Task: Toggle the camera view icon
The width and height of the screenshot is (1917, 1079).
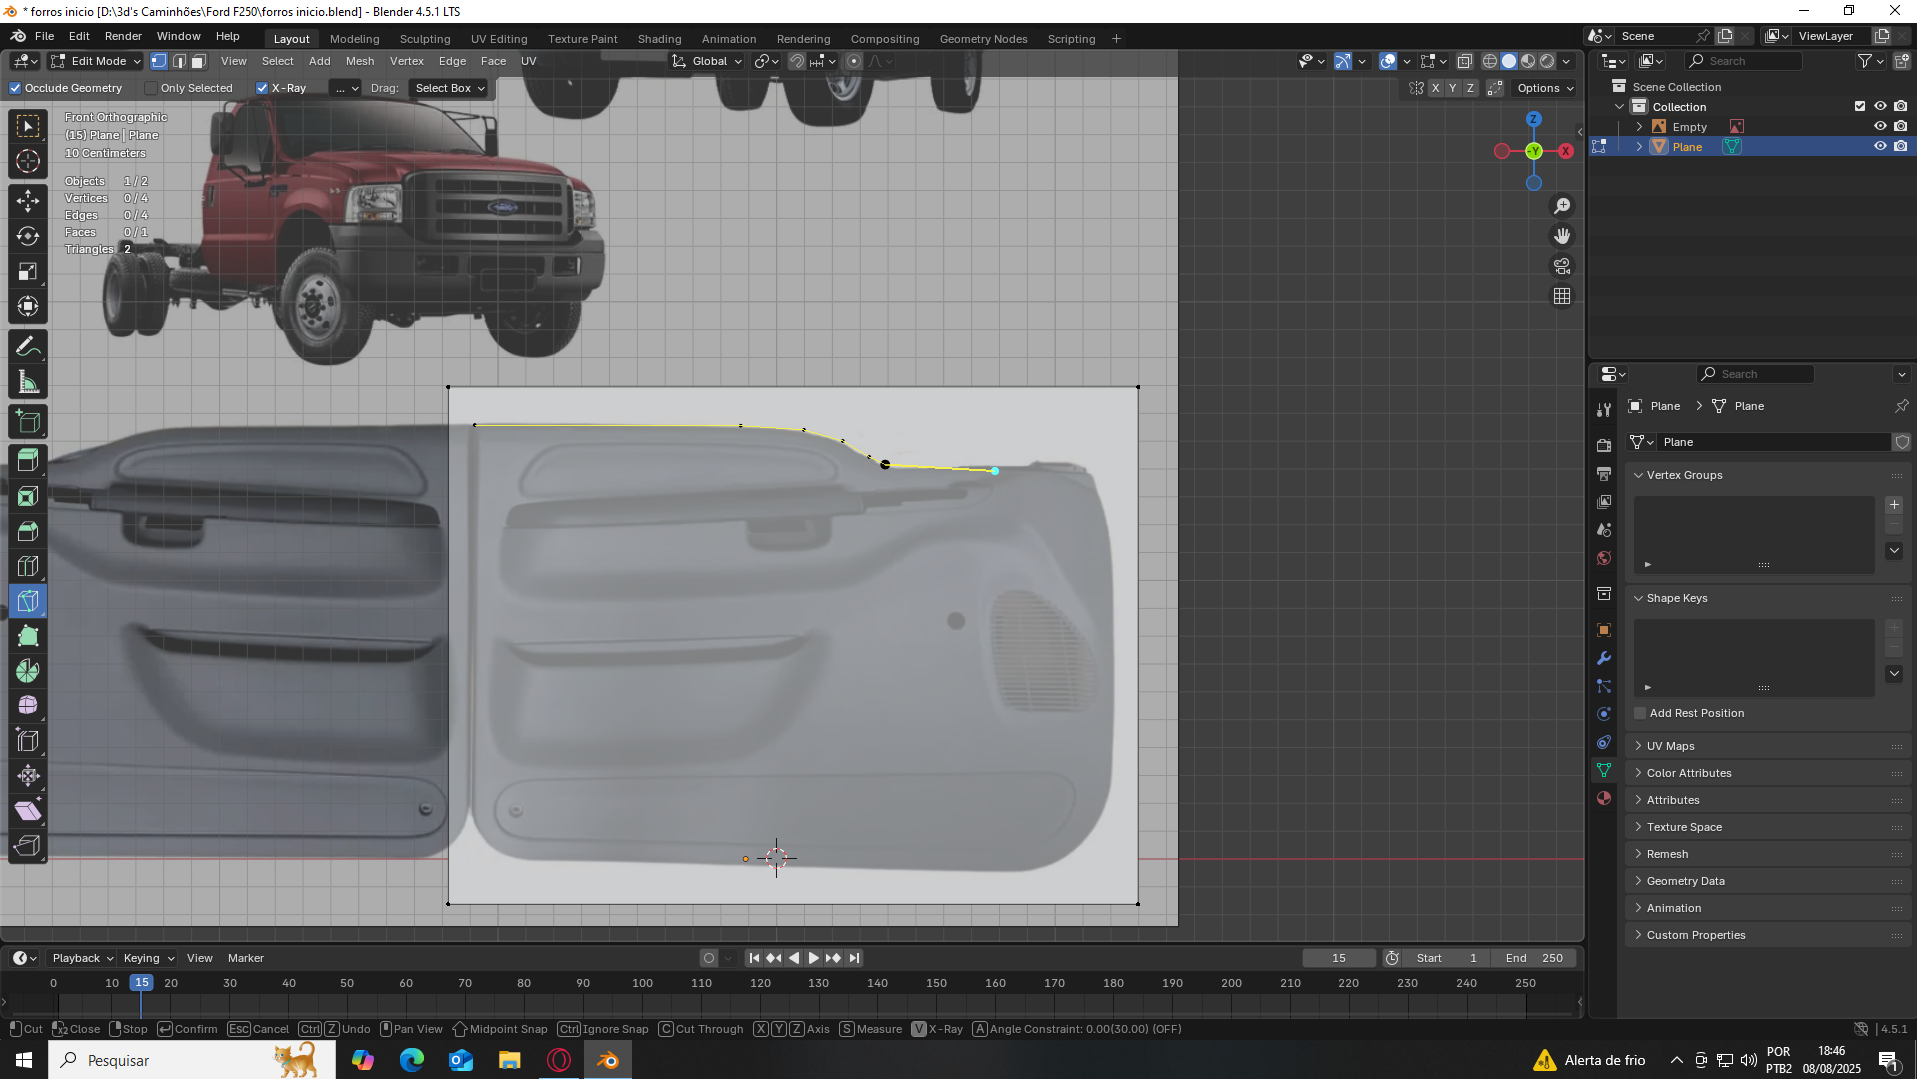Action: pyautogui.click(x=1562, y=266)
